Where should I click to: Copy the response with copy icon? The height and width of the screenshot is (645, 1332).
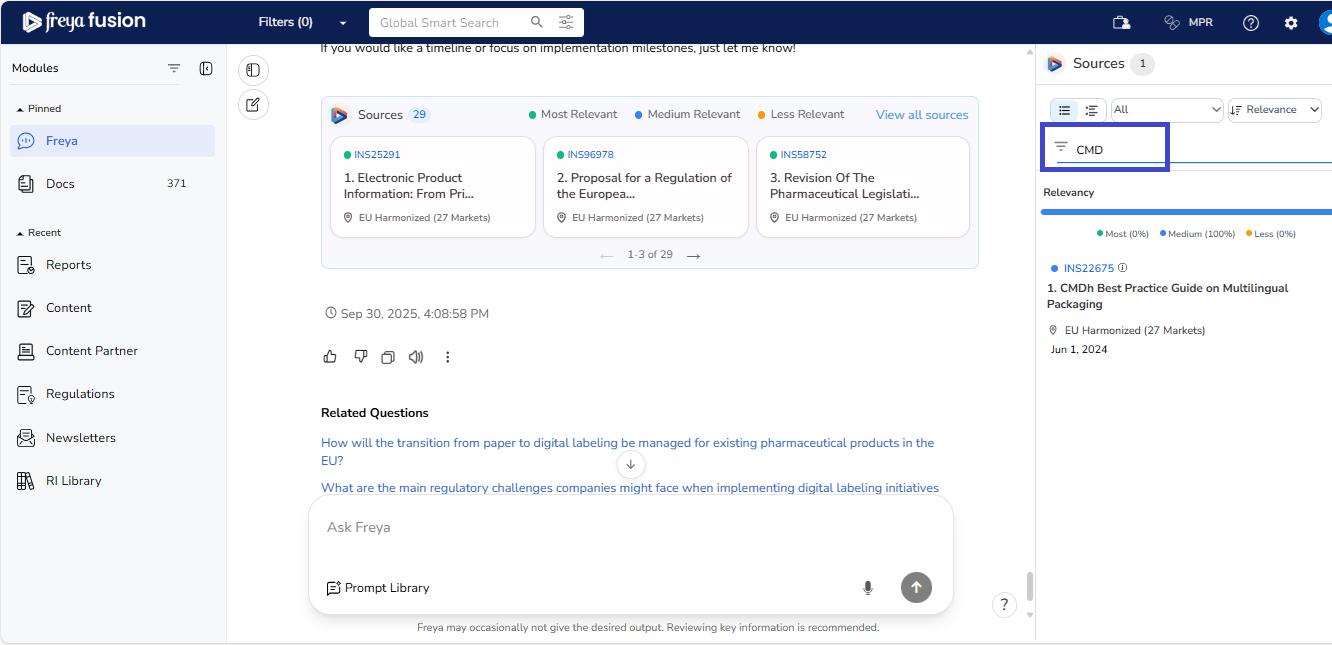[x=388, y=357]
